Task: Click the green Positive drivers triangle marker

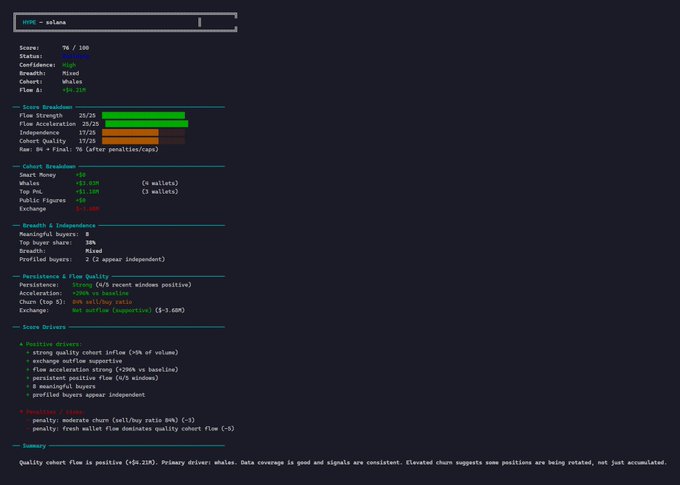Action: click(x=21, y=344)
